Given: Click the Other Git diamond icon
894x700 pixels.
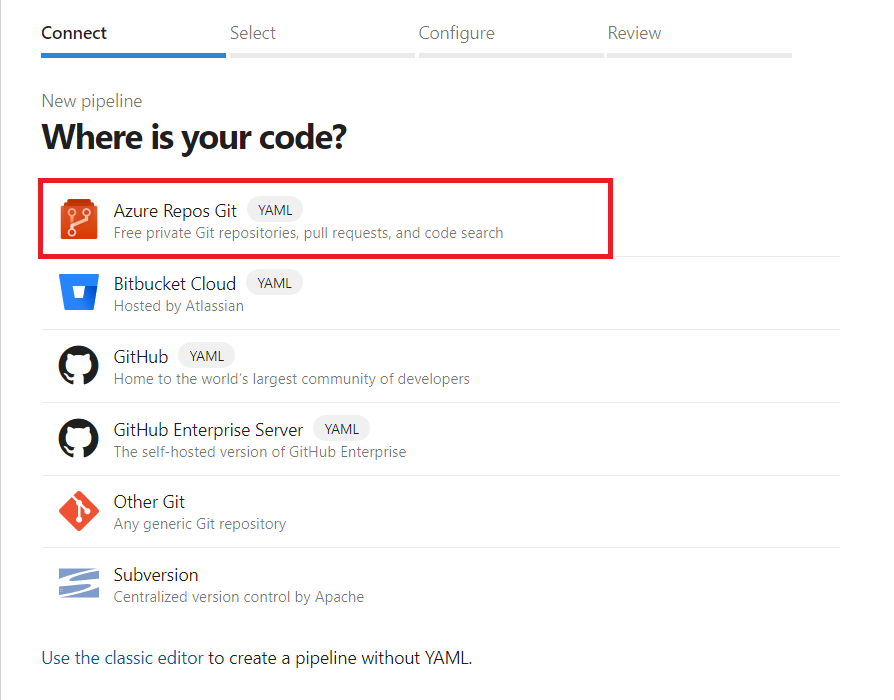Looking at the screenshot, I should [x=78, y=512].
